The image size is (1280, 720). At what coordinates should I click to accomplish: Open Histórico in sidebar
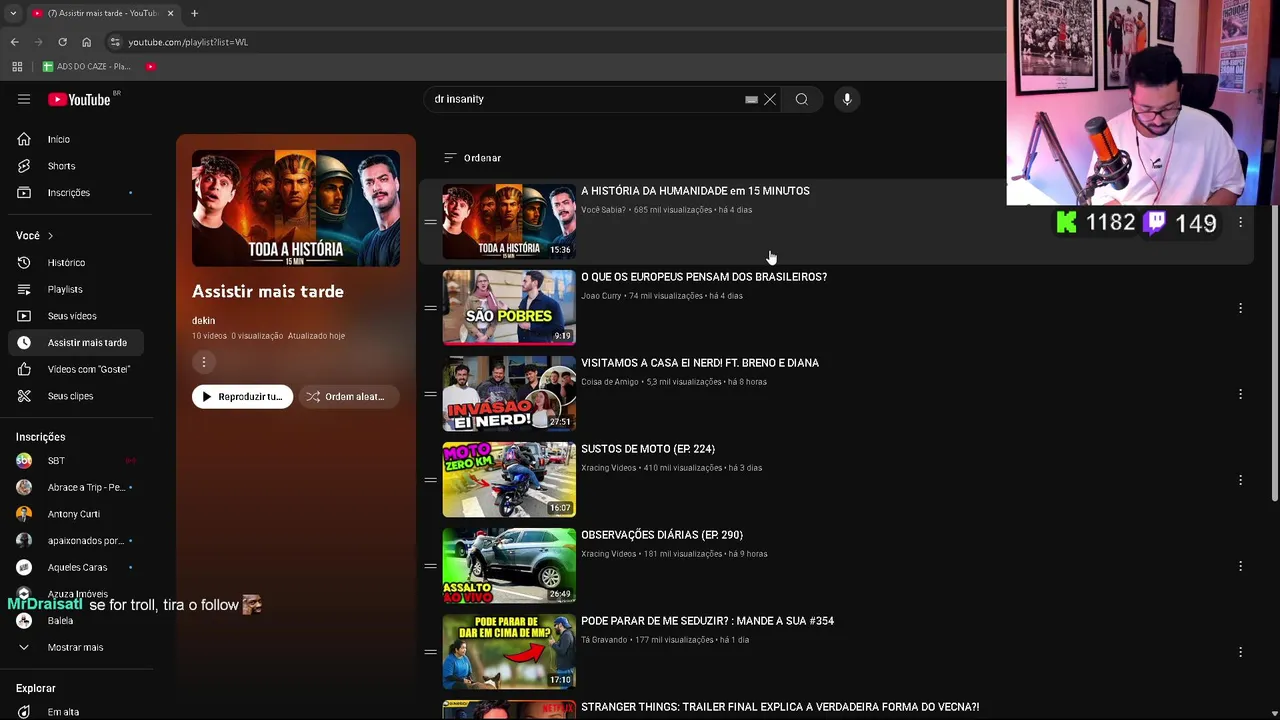click(76, 262)
